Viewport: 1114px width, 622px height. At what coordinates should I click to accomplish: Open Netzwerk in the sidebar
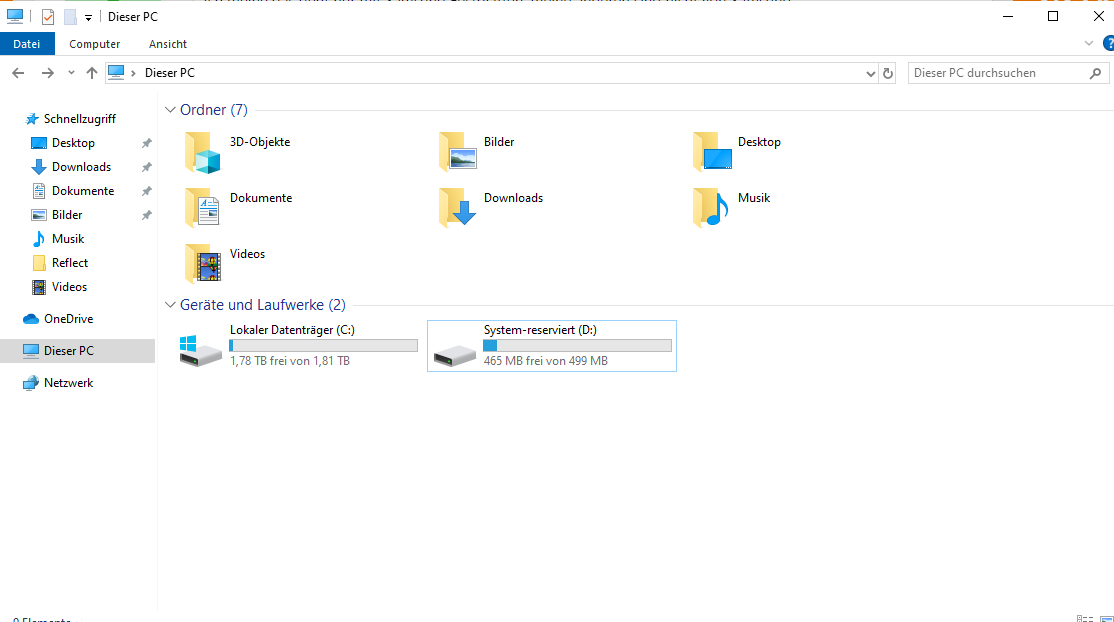click(x=70, y=382)
